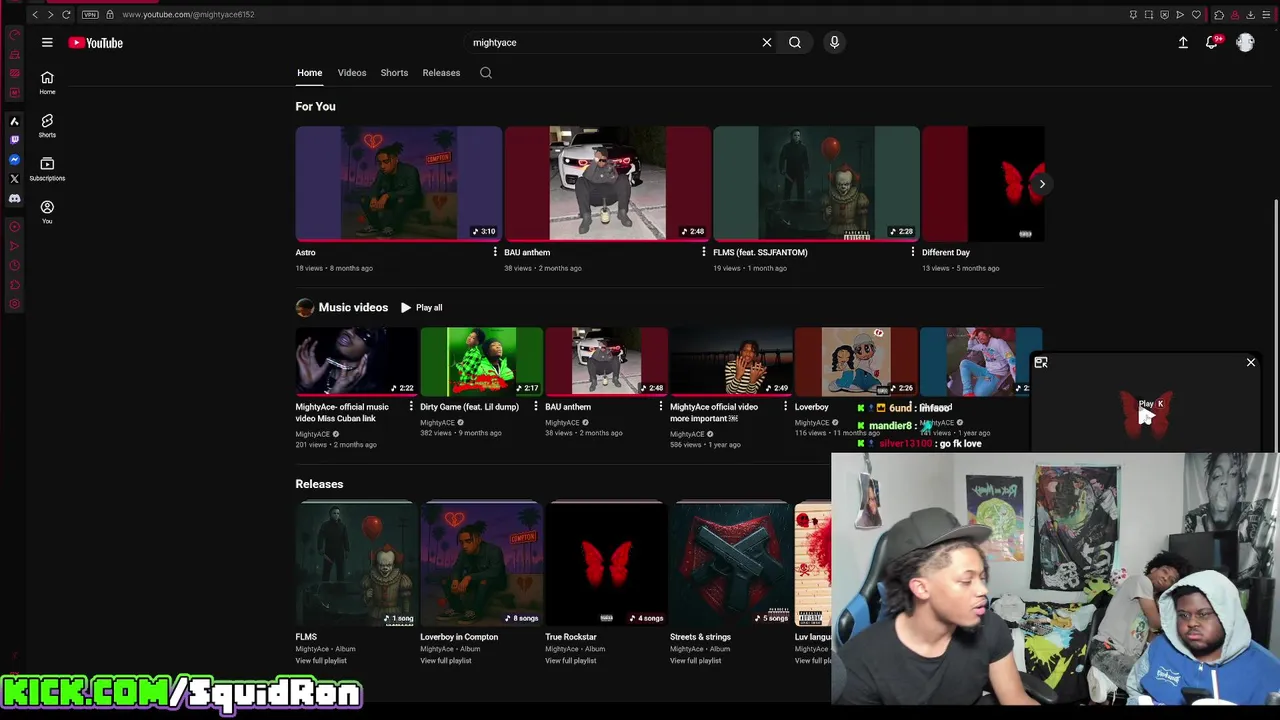The image size is (1280, 720).
Task: Open Streets & strings album cover
Action: coord(731,563)
